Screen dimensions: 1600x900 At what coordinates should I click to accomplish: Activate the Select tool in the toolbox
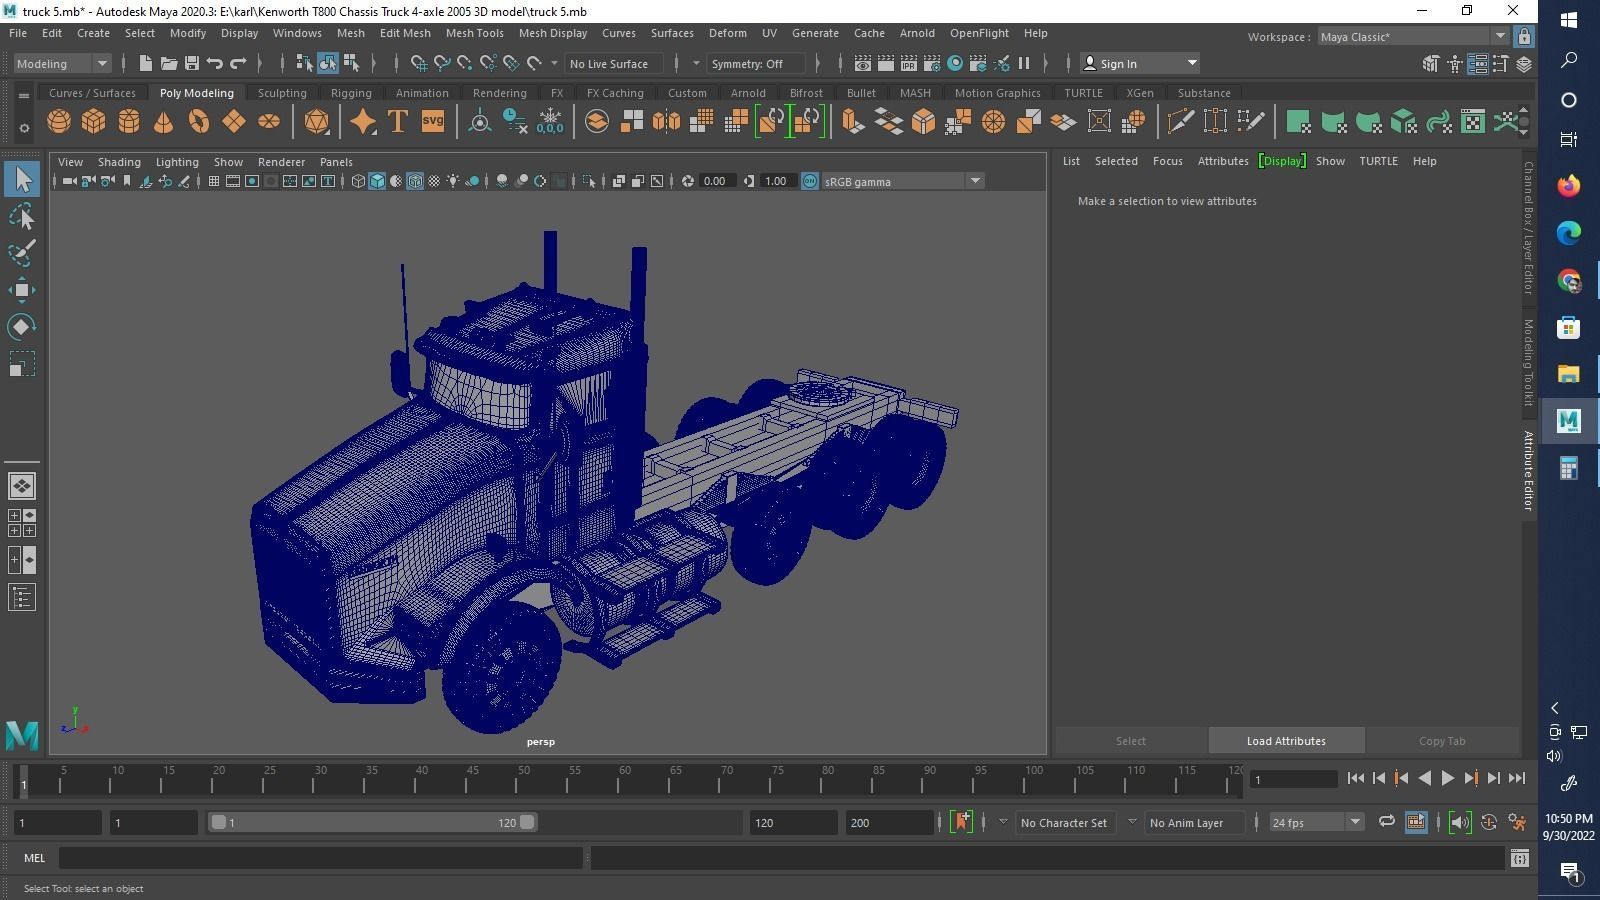pyautogui.click(x=22, y=180)
